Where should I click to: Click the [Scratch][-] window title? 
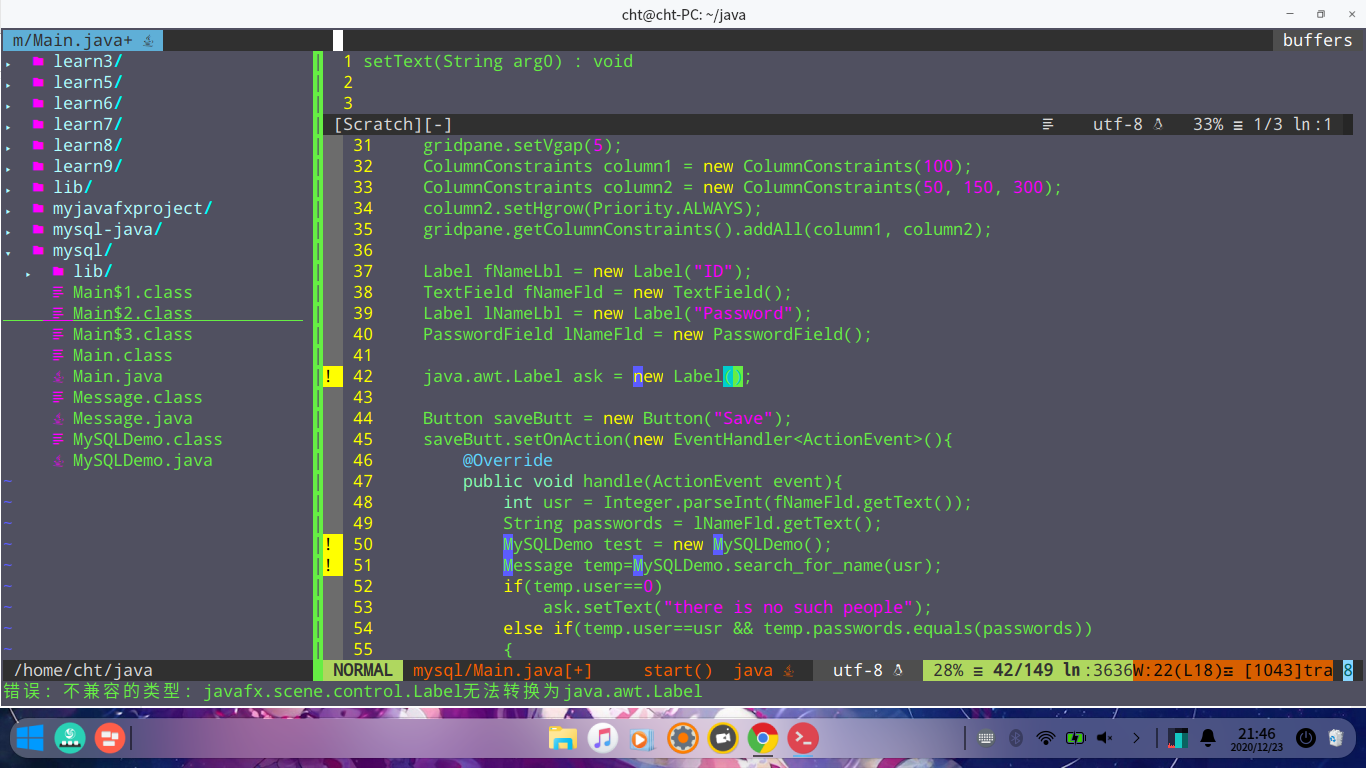click(x=390, y=124)
